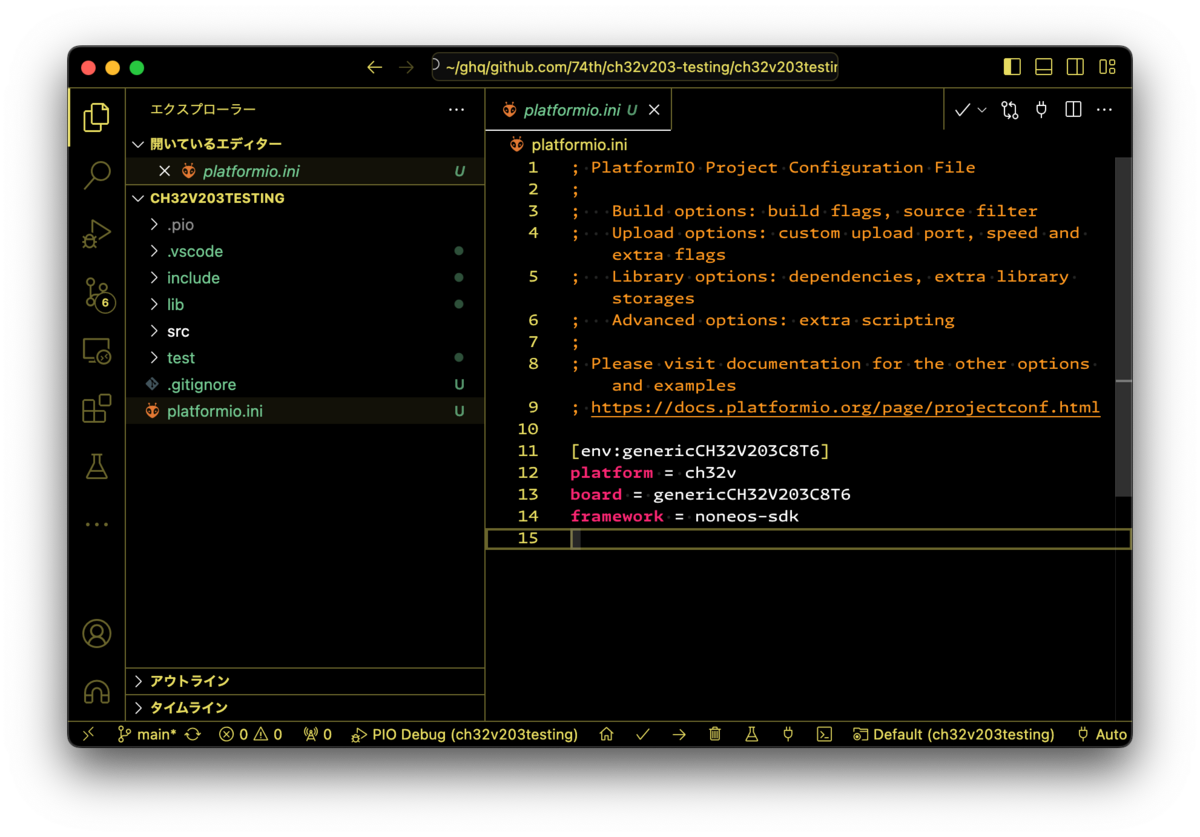Open the Remote Explorer view
Image resolution: width=1200 pixels, height=837 pixels.
click(x=97, y=351)
